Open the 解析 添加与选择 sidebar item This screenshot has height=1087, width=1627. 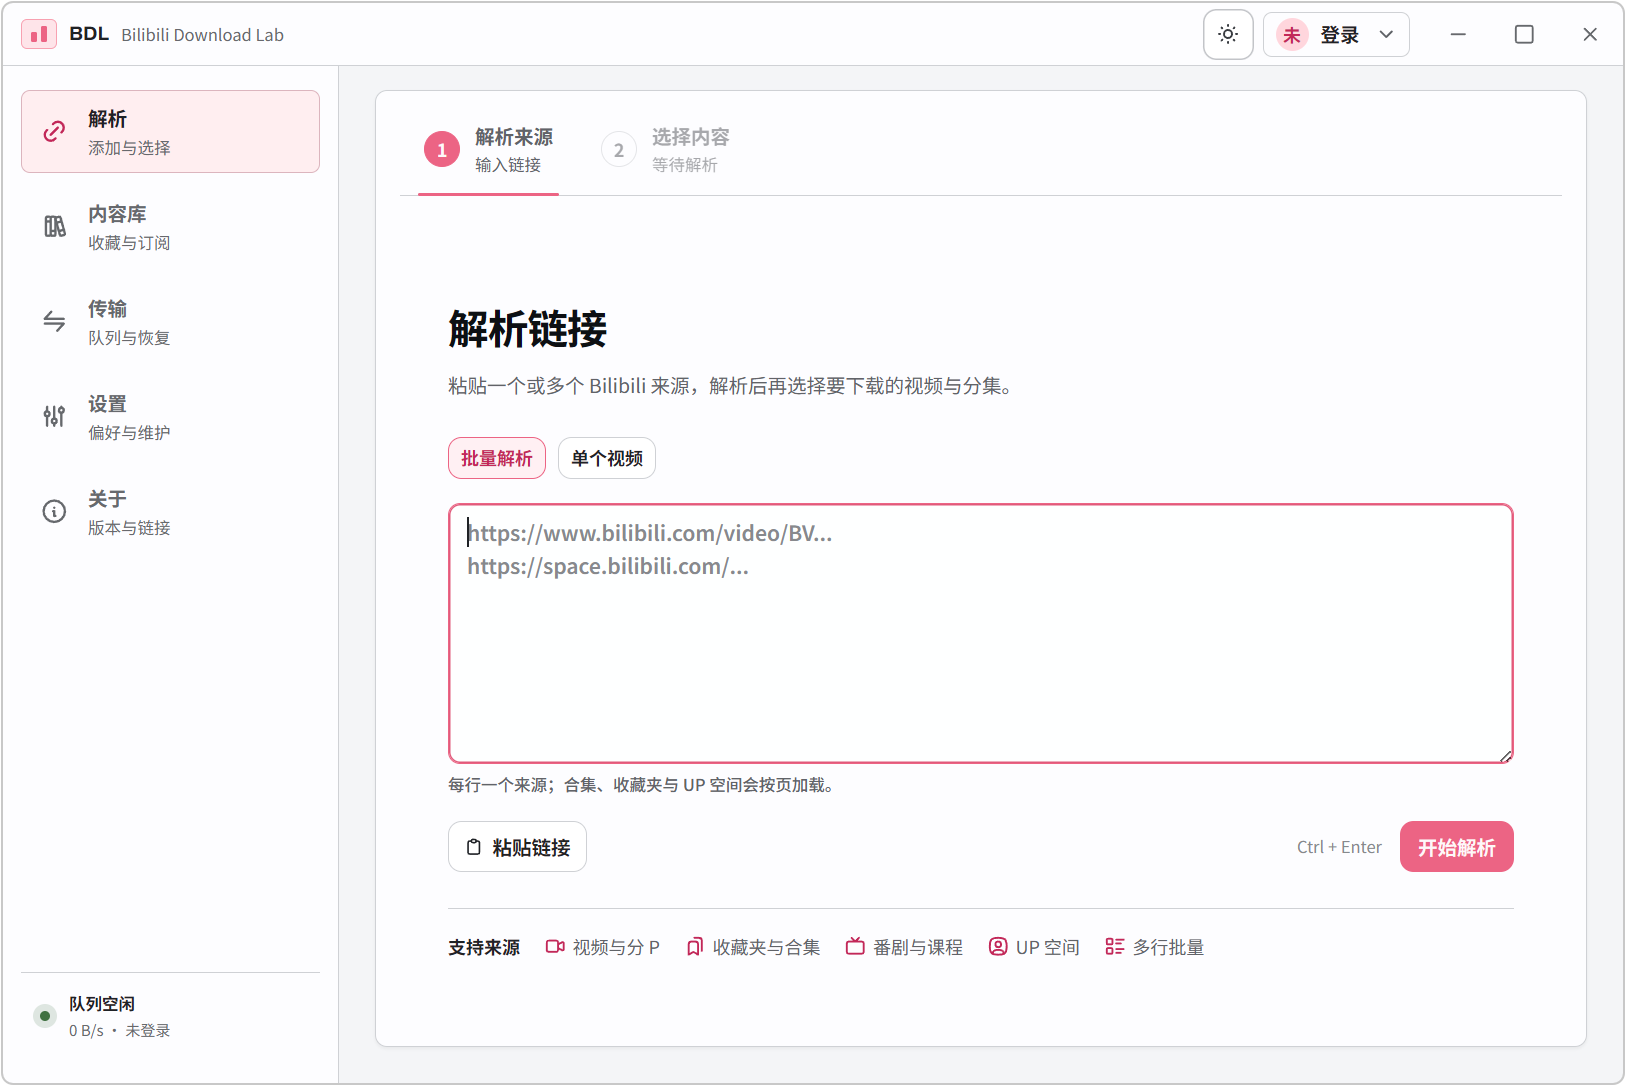point(170,132)
